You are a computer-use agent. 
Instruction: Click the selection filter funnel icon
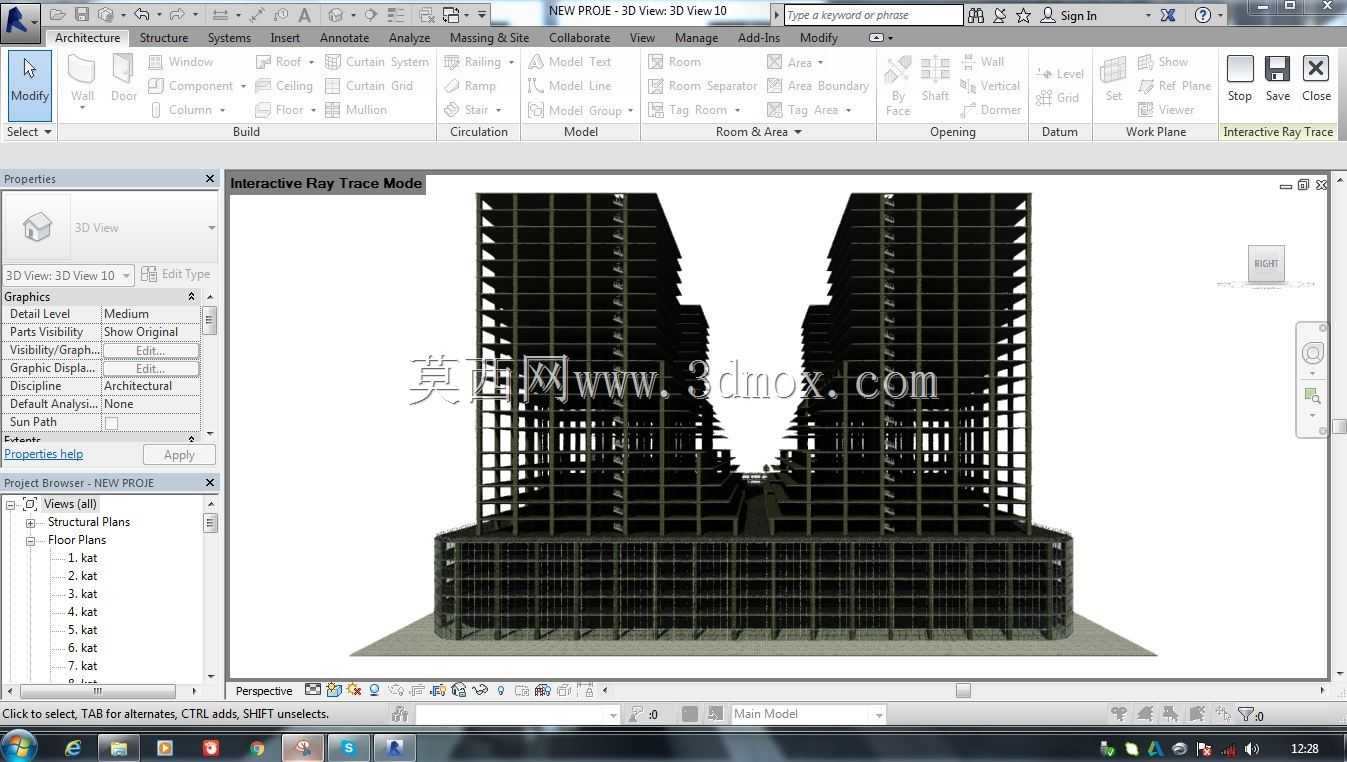coord(1246,714)
